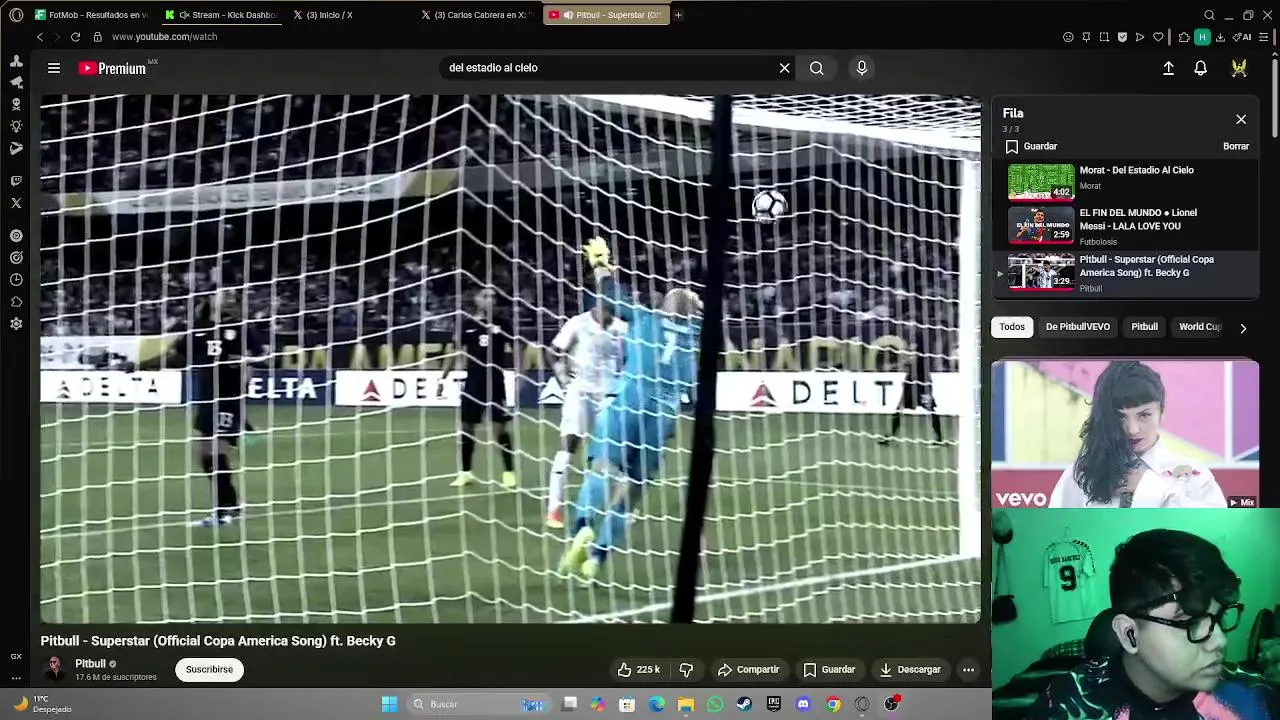Reload the current page
This screenshot has width=1280, height=720.
tap(75, 37)
